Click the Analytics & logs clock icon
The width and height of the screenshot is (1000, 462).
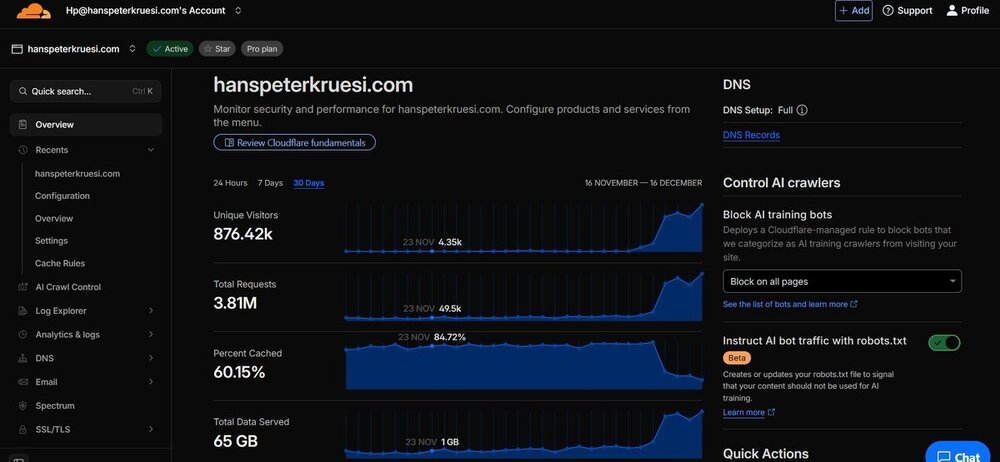point(23,334)
